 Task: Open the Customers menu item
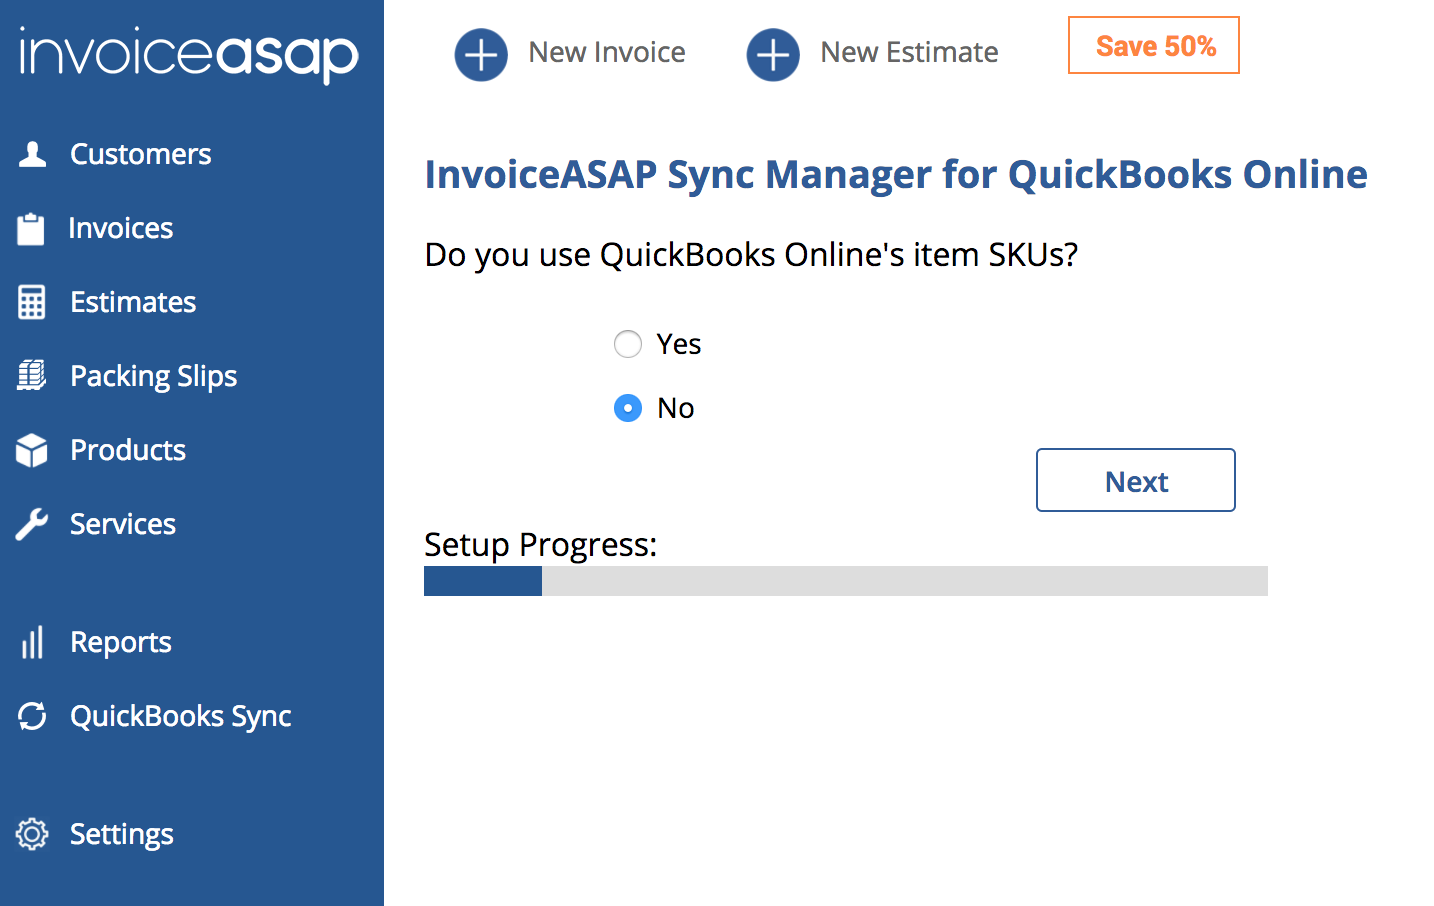[x=141, y=154]
